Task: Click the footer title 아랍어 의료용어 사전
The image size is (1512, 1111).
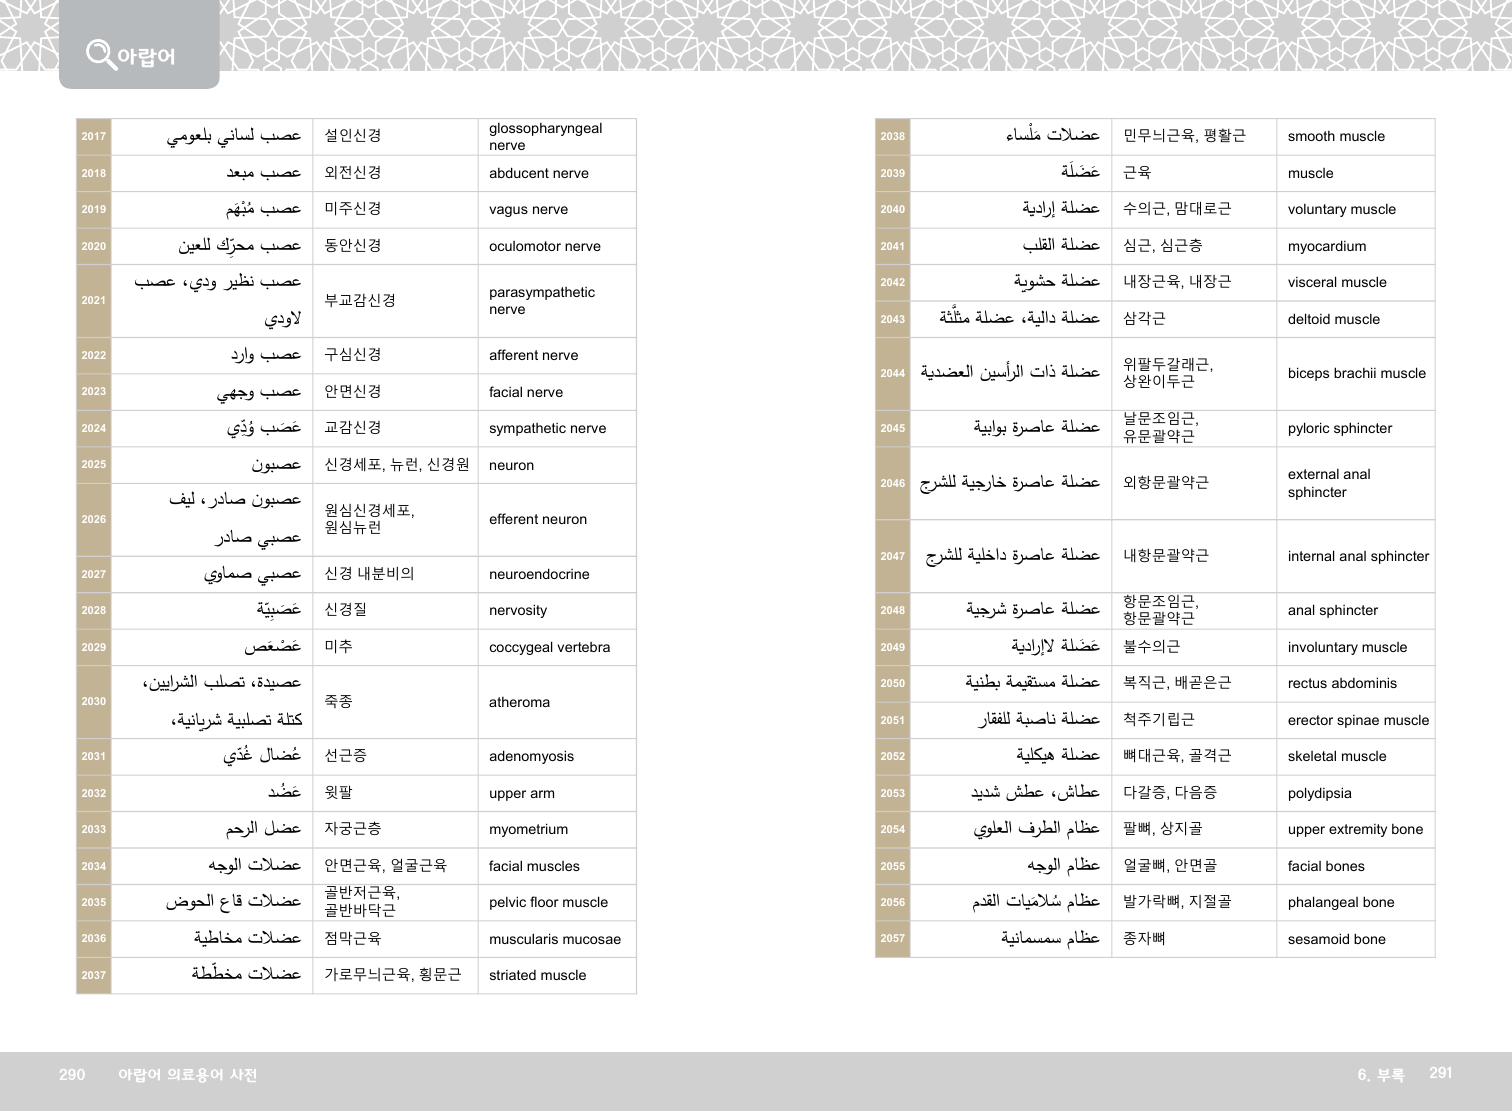Action: point(188,1075)
